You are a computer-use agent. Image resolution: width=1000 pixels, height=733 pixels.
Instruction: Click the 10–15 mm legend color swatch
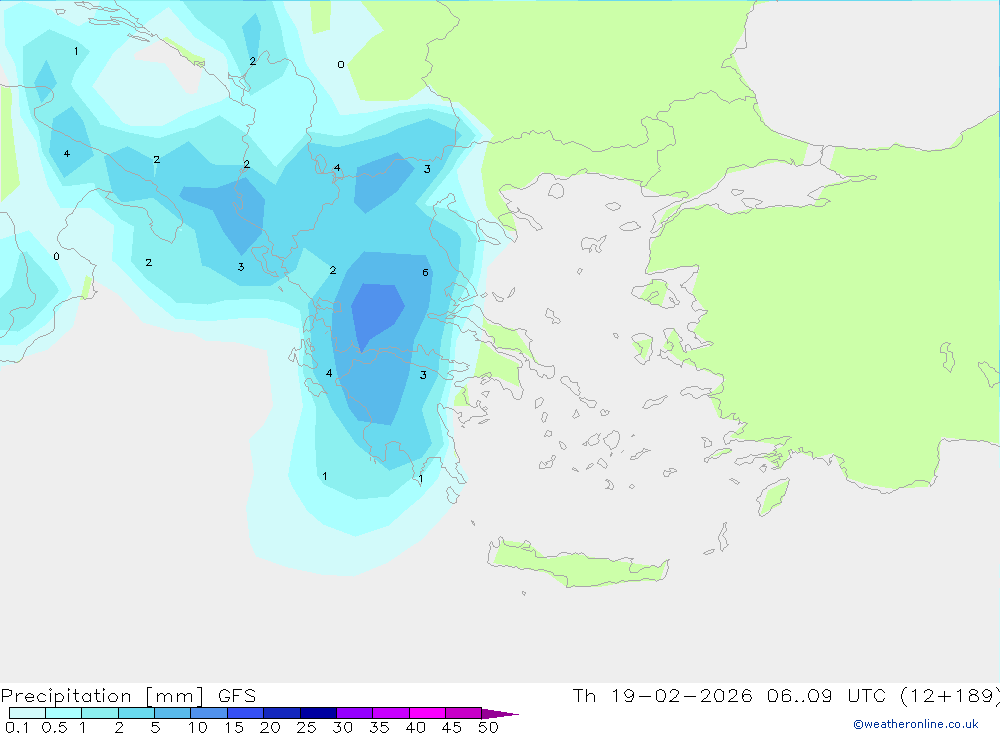tap(209, 713)
